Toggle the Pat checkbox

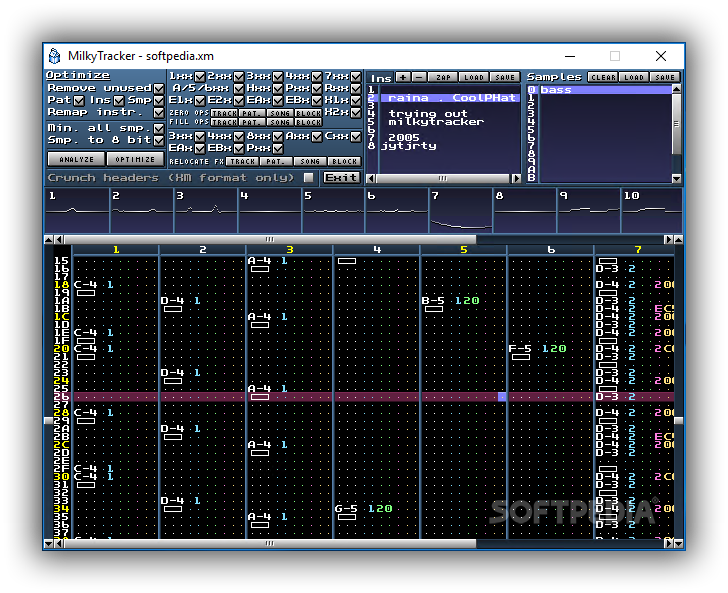79,100
